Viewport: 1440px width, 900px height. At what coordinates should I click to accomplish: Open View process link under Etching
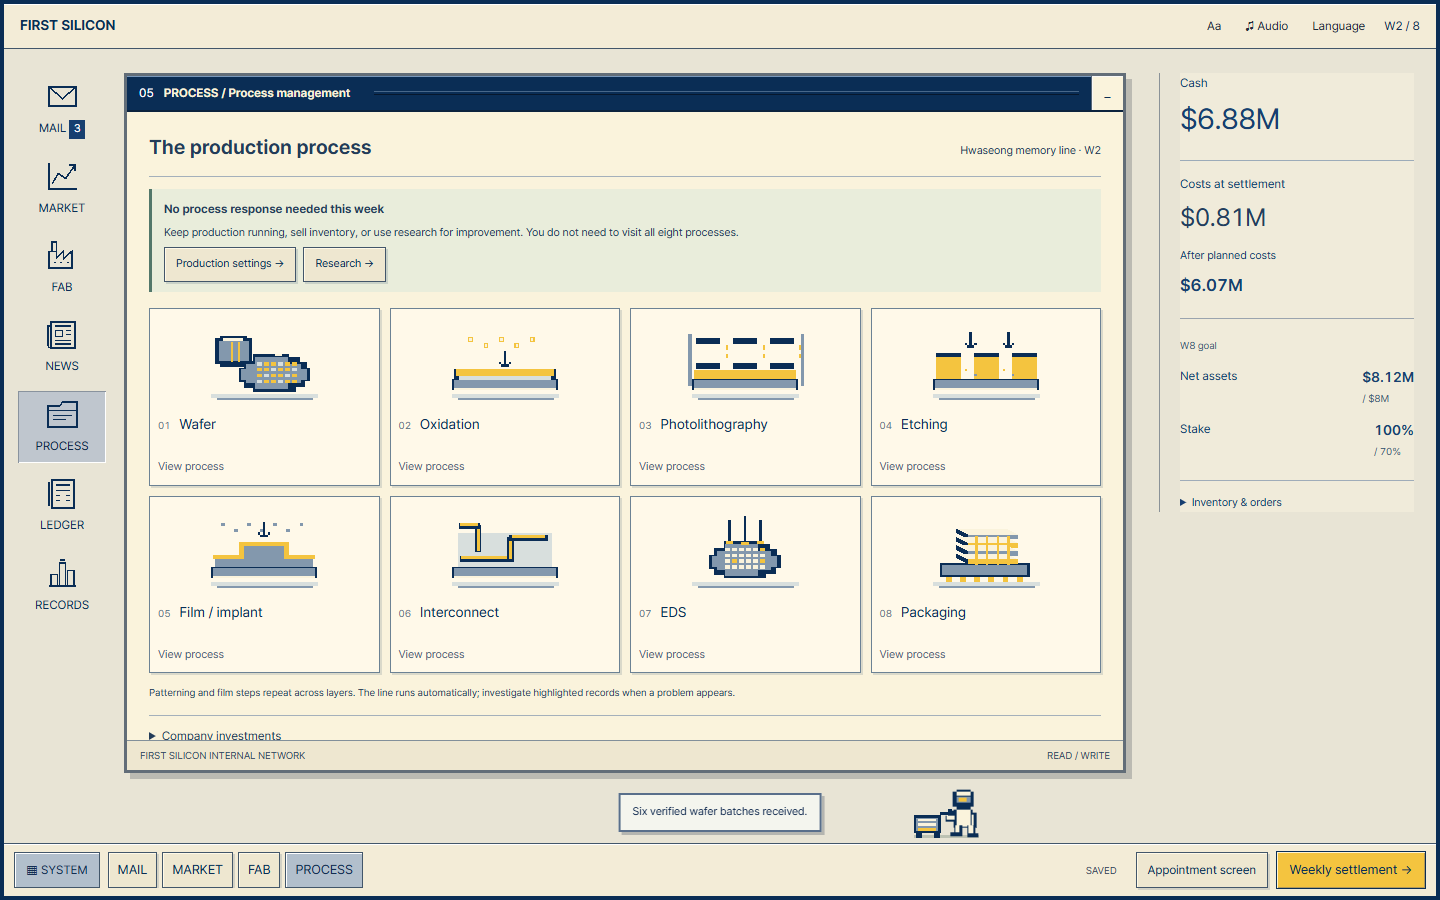pos(912,466)
